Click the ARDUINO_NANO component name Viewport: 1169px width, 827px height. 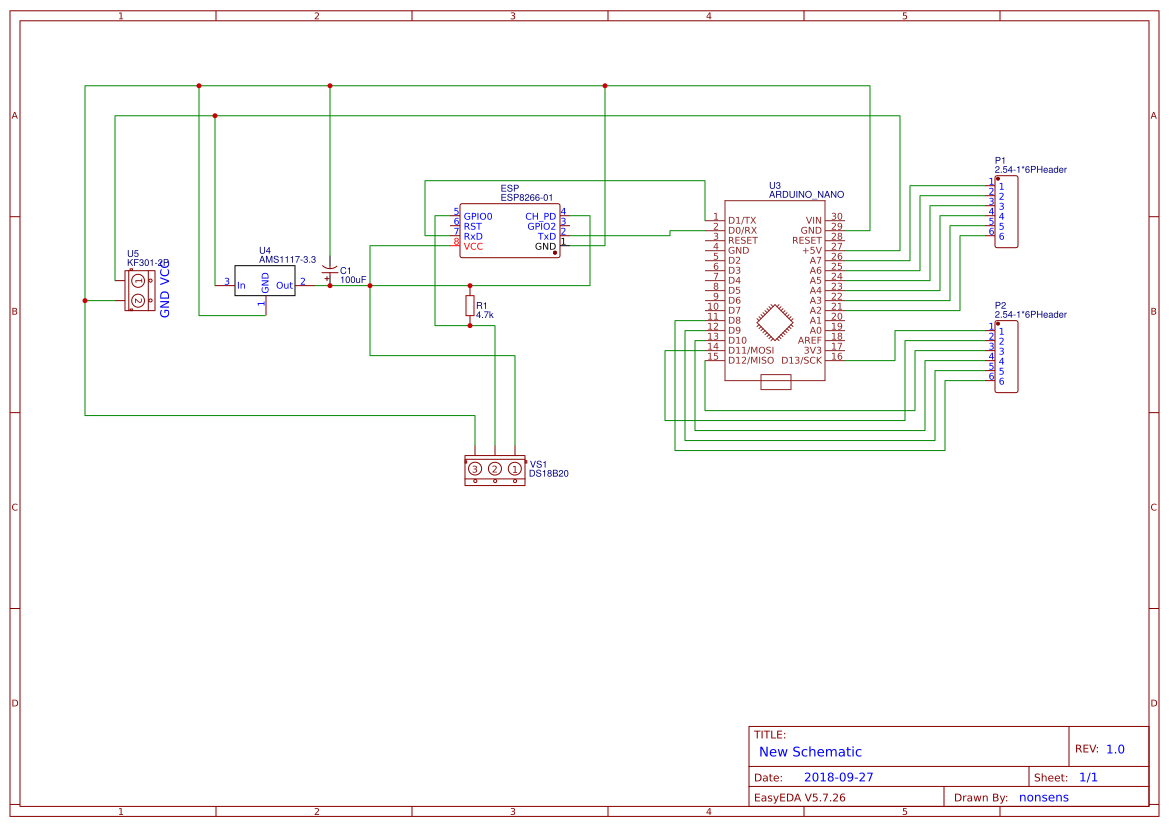[806, 195]
